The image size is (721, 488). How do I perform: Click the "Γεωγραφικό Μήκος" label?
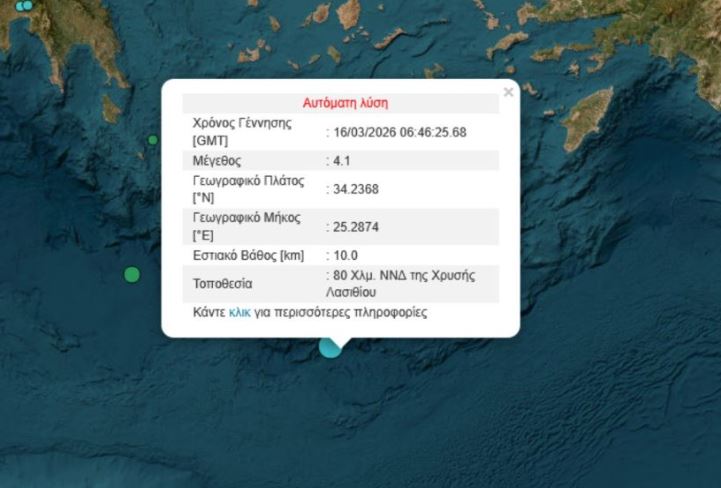pos(246,218)
